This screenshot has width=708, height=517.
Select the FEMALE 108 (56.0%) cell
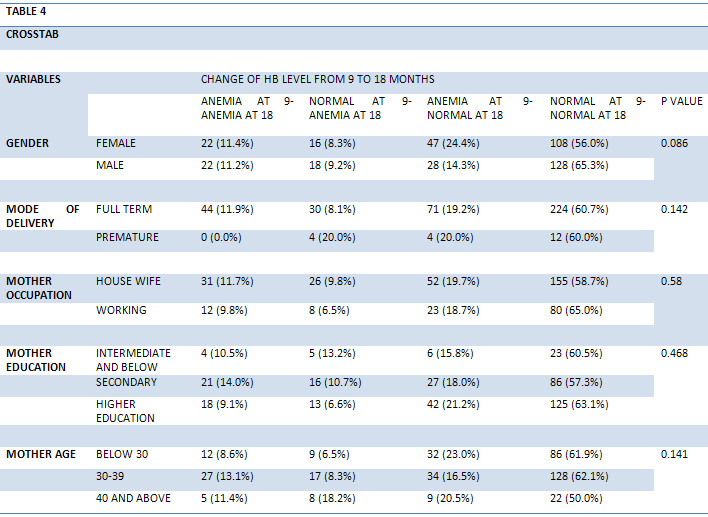point(579,143)
